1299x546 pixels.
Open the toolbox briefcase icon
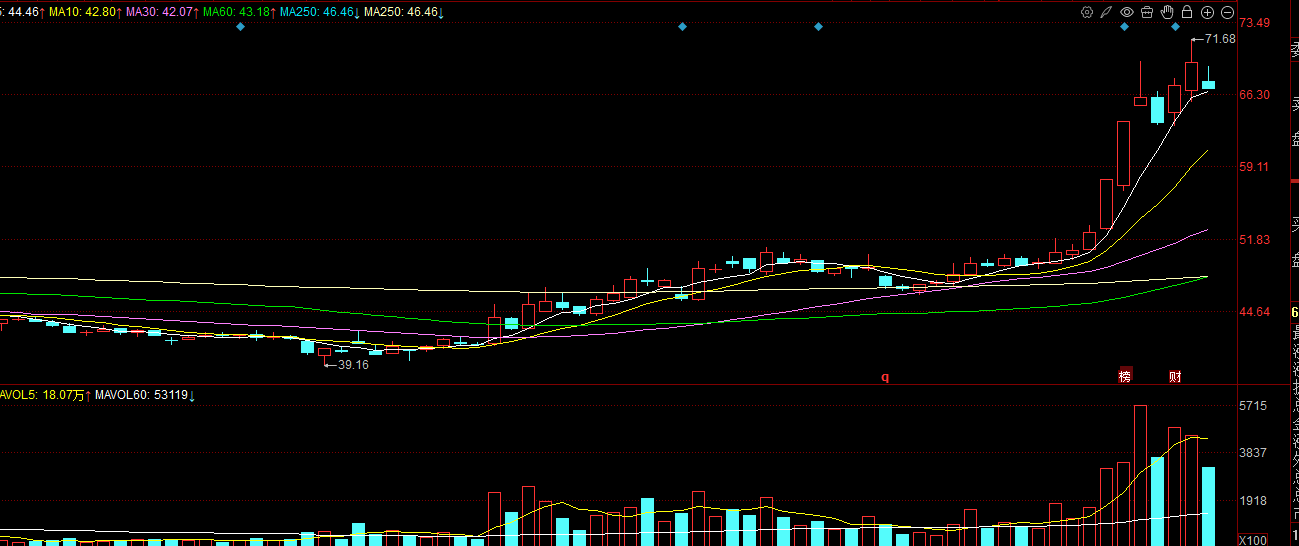click(1147, 12)
